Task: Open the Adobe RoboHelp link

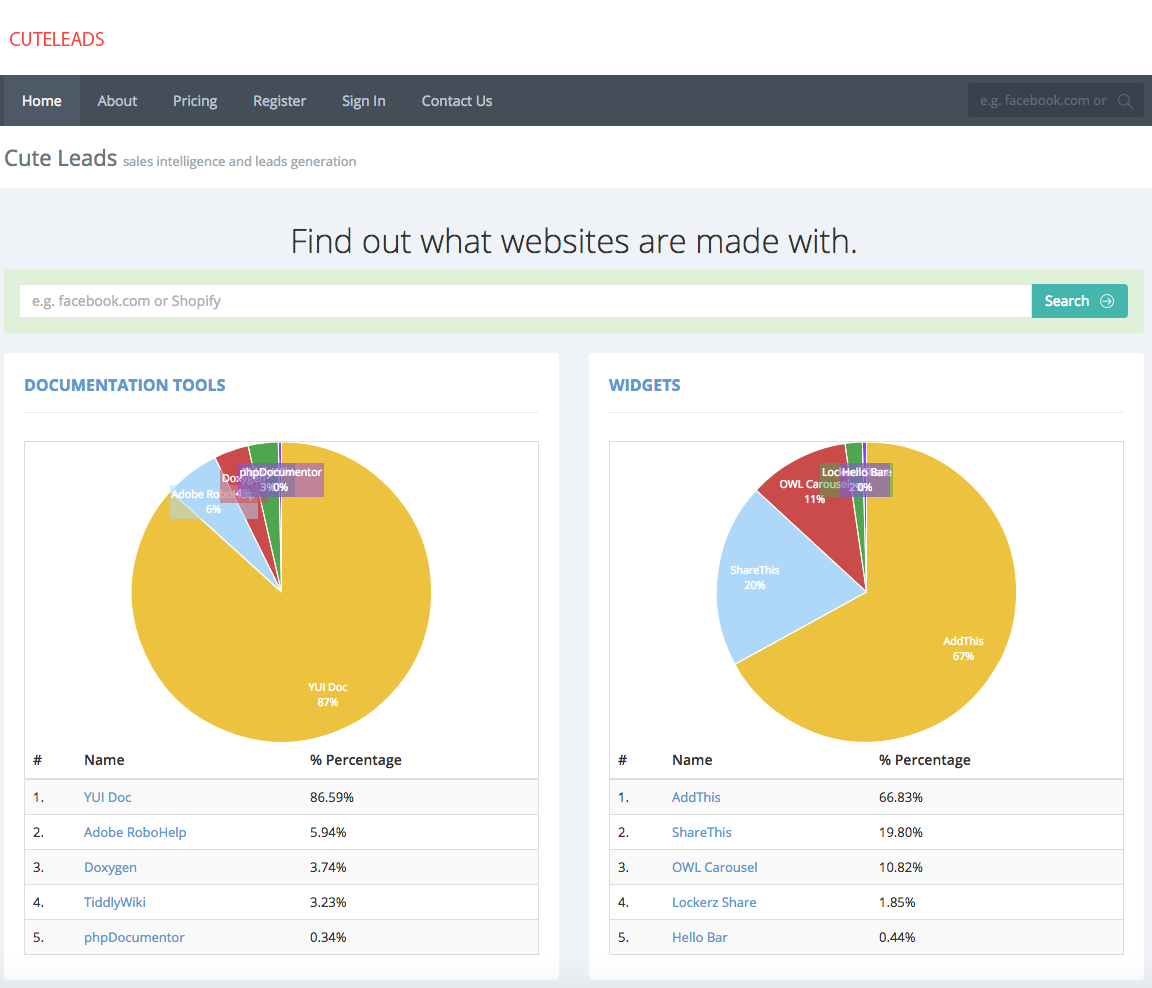Action: pos(135,832)
